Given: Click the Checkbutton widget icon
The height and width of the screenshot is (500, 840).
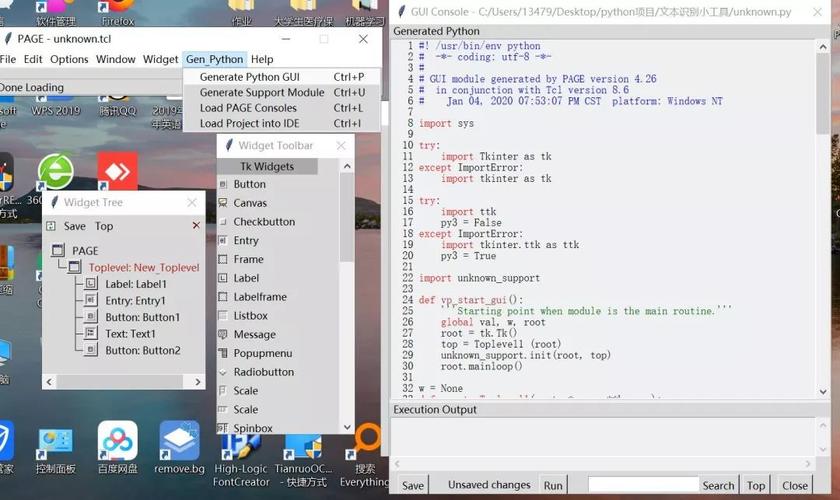Looking at the screenshot, I should (x=223, y=222).
